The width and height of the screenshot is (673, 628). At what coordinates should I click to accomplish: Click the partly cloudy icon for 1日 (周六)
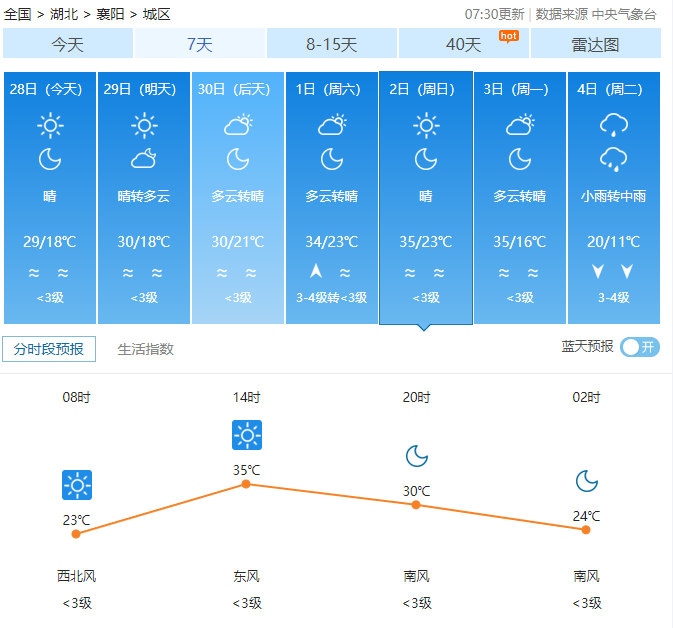332,124
